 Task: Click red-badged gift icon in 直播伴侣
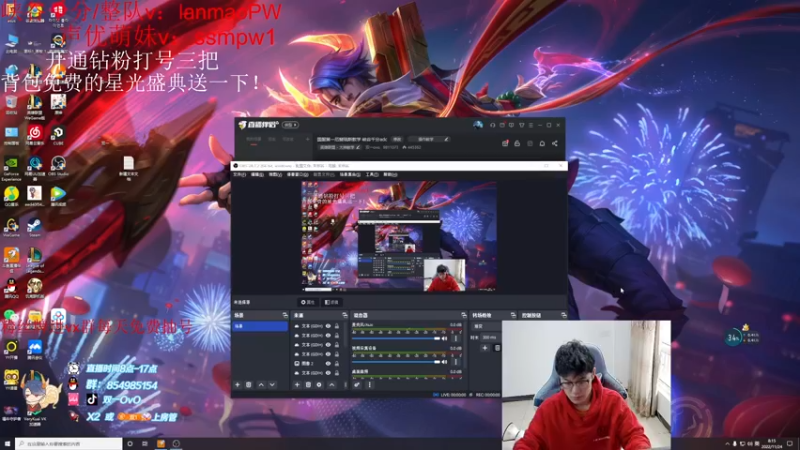(x=505, y=143)
